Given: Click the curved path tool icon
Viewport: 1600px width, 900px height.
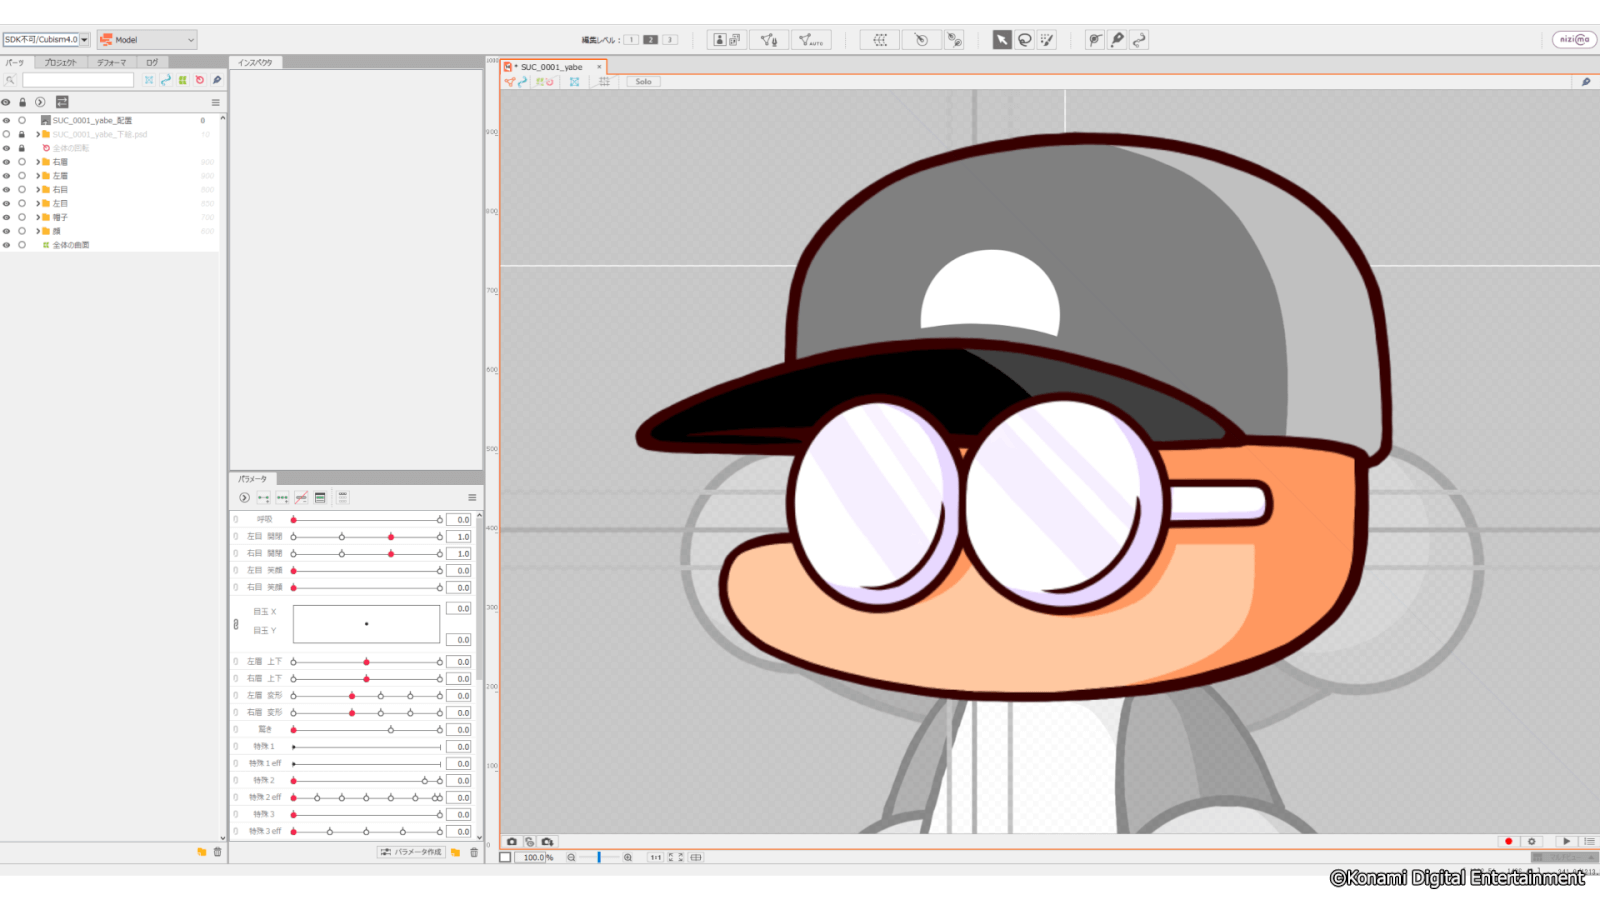Looking at the screenshot, I should click(1139, 40).
